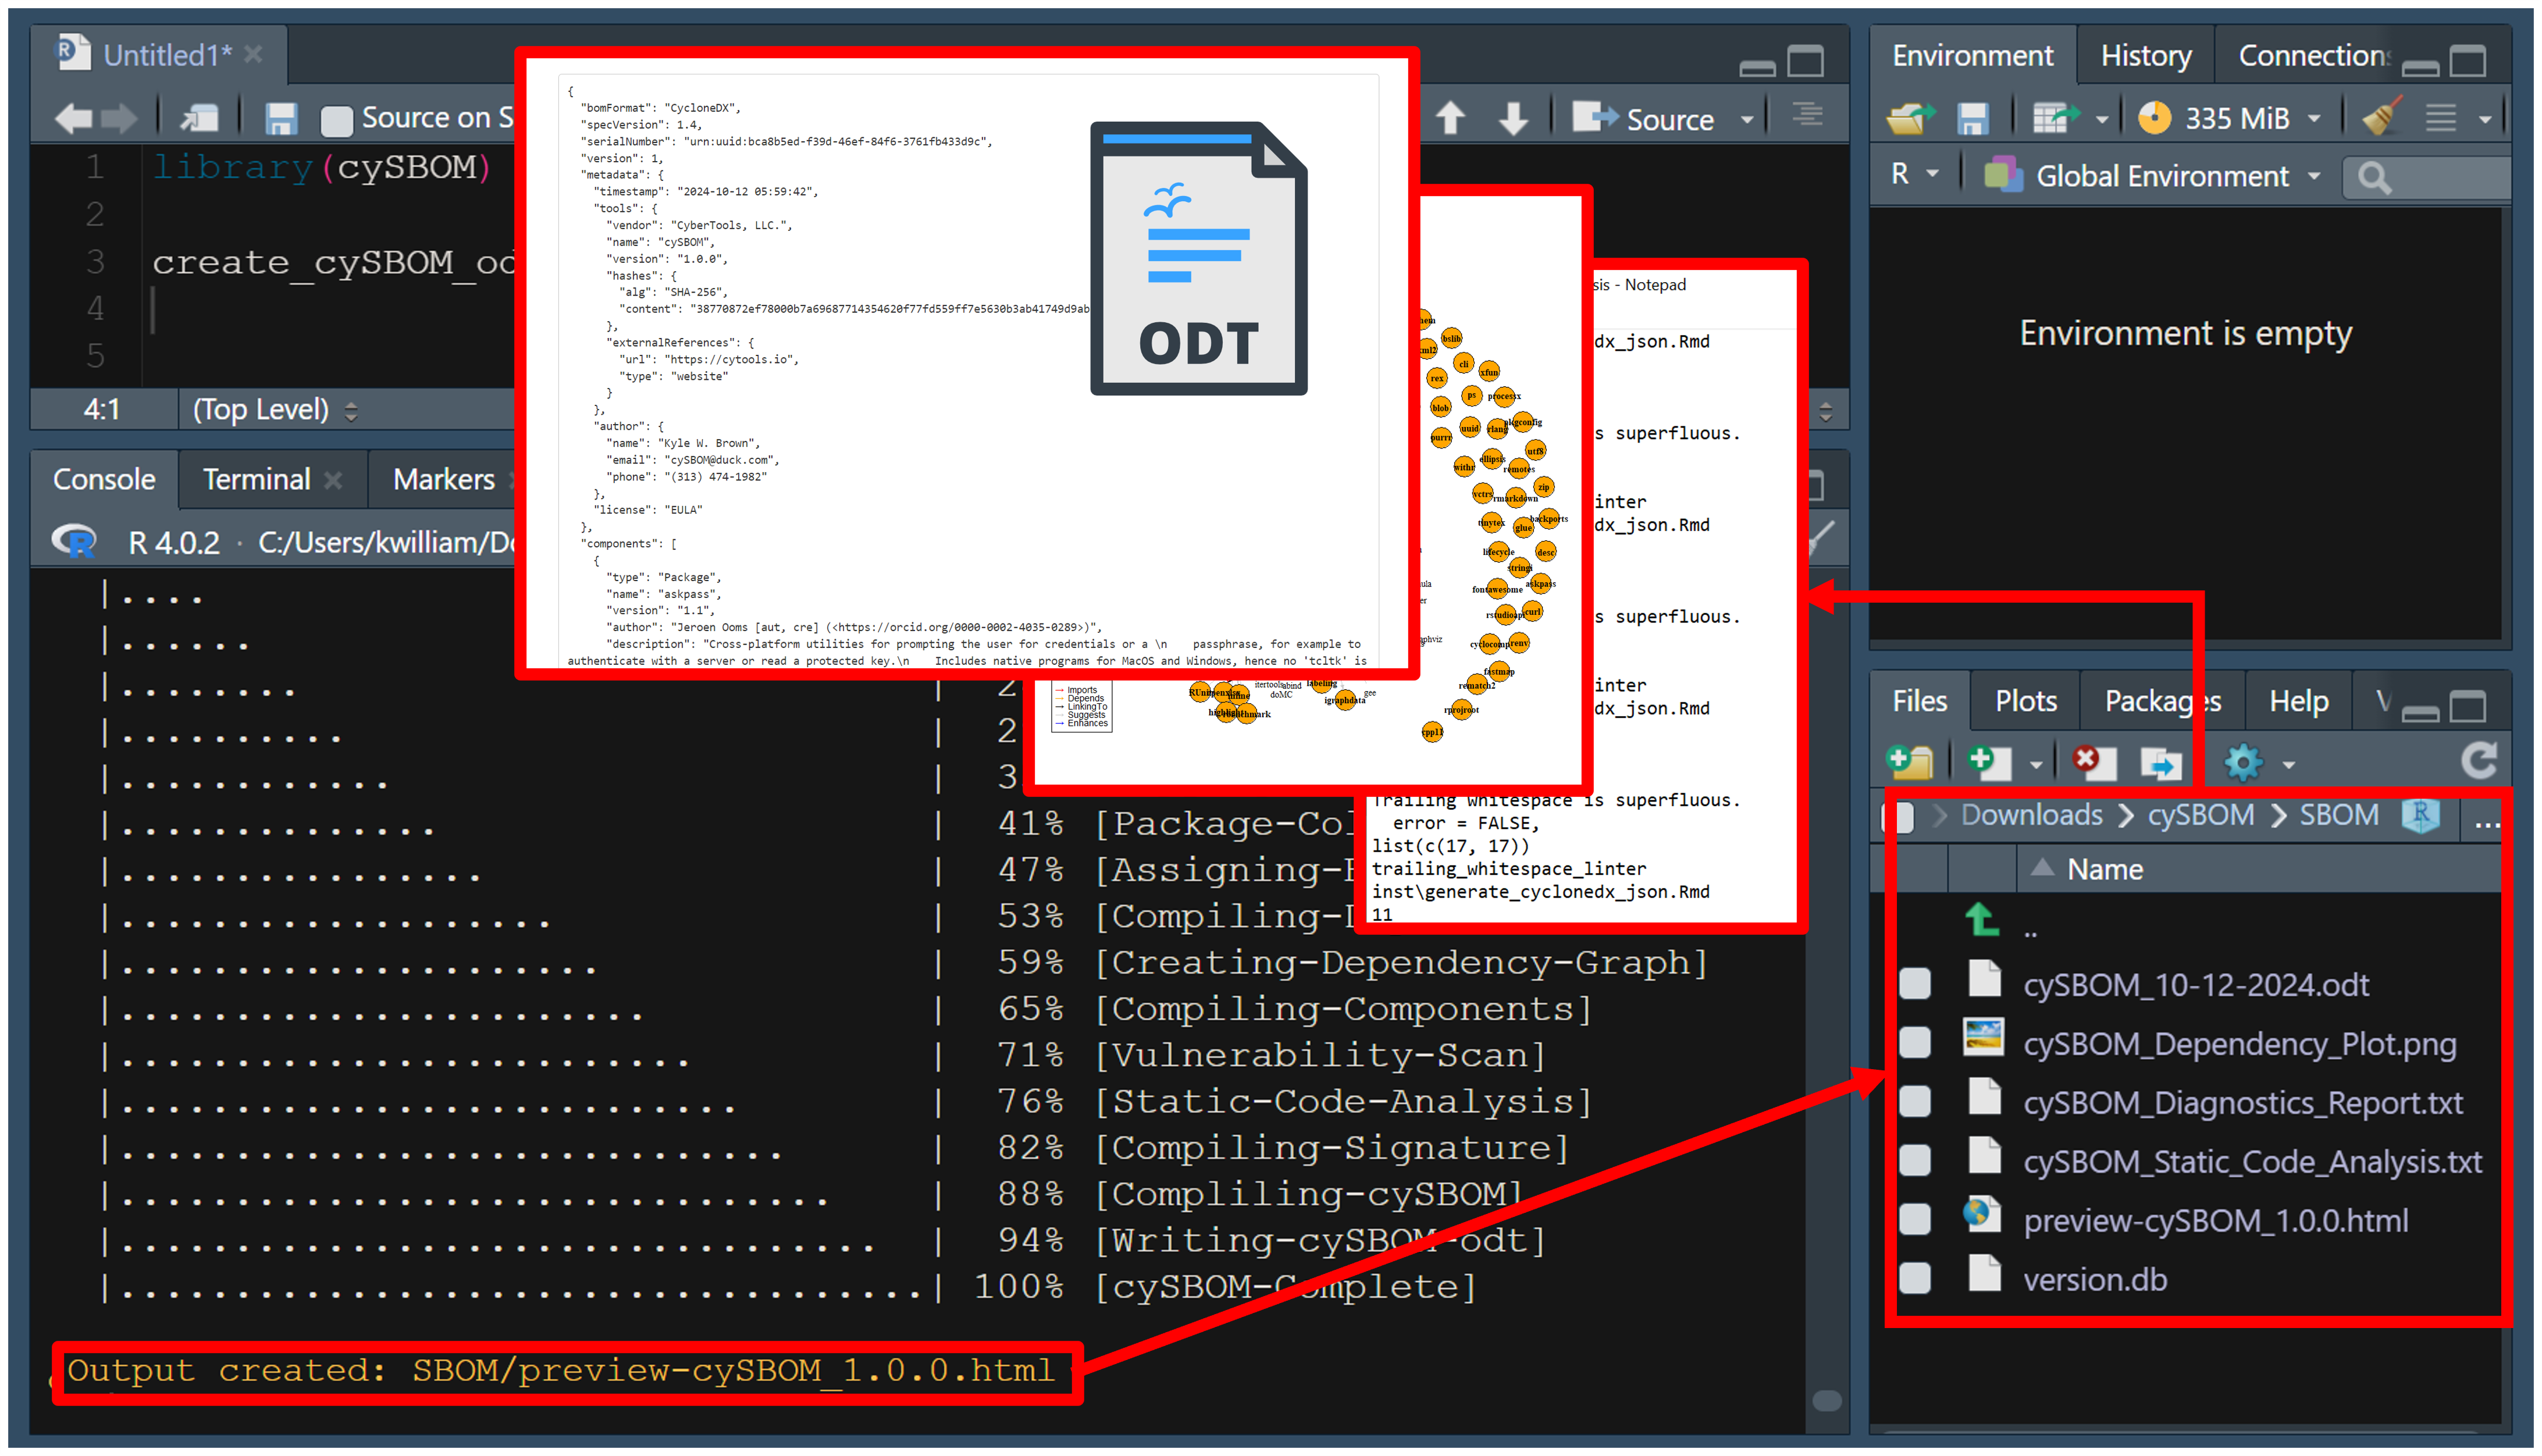Navigate to Downloads in the breadcrumb
The image size is (2542, 1456).
pos(2031,815)
